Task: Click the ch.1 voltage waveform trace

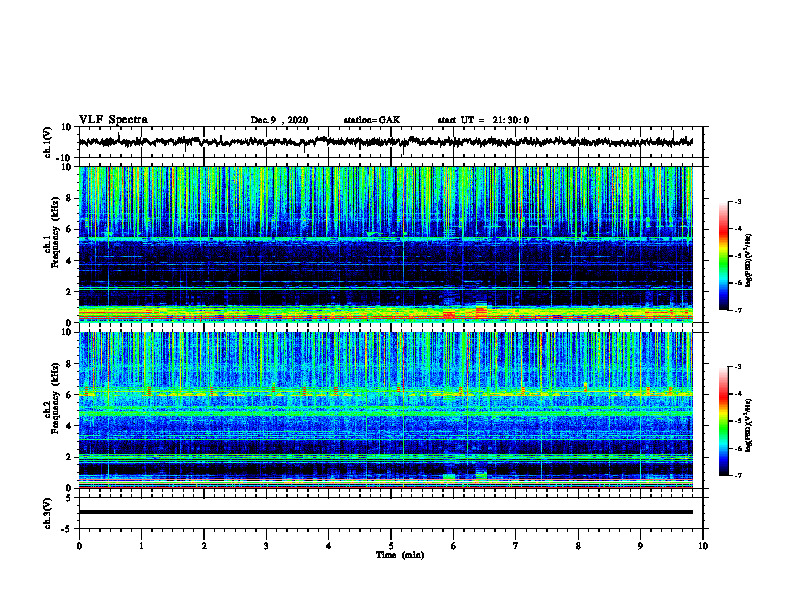Action: (x=385, y=142)
